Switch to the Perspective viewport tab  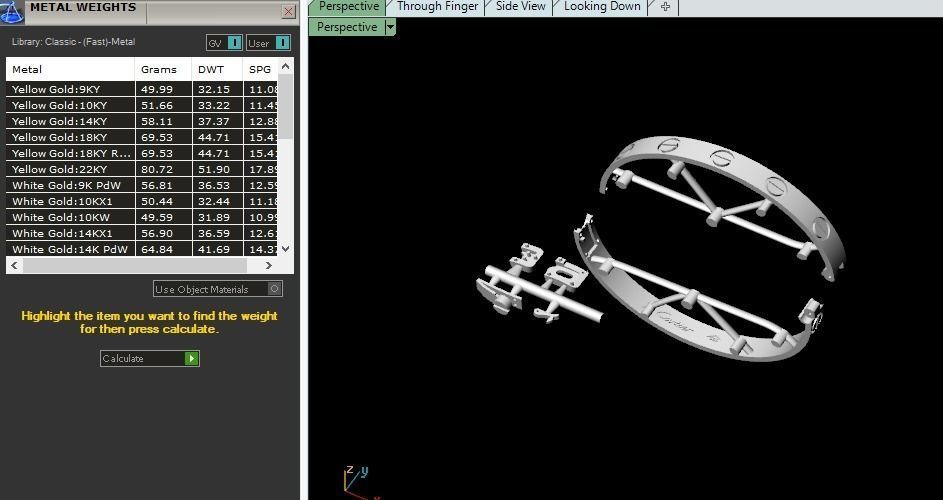[x=347, y=7]
